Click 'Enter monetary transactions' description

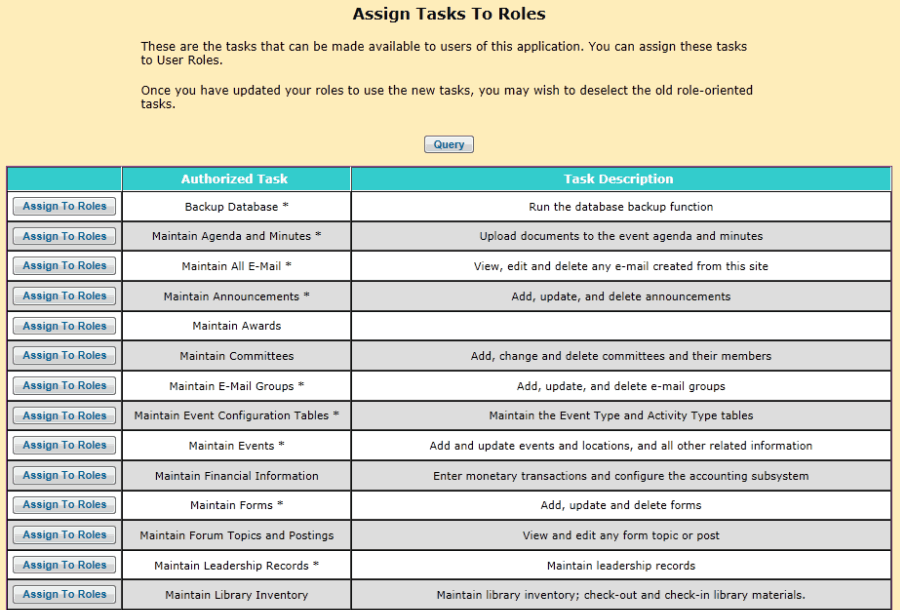[x=621, y=476]
